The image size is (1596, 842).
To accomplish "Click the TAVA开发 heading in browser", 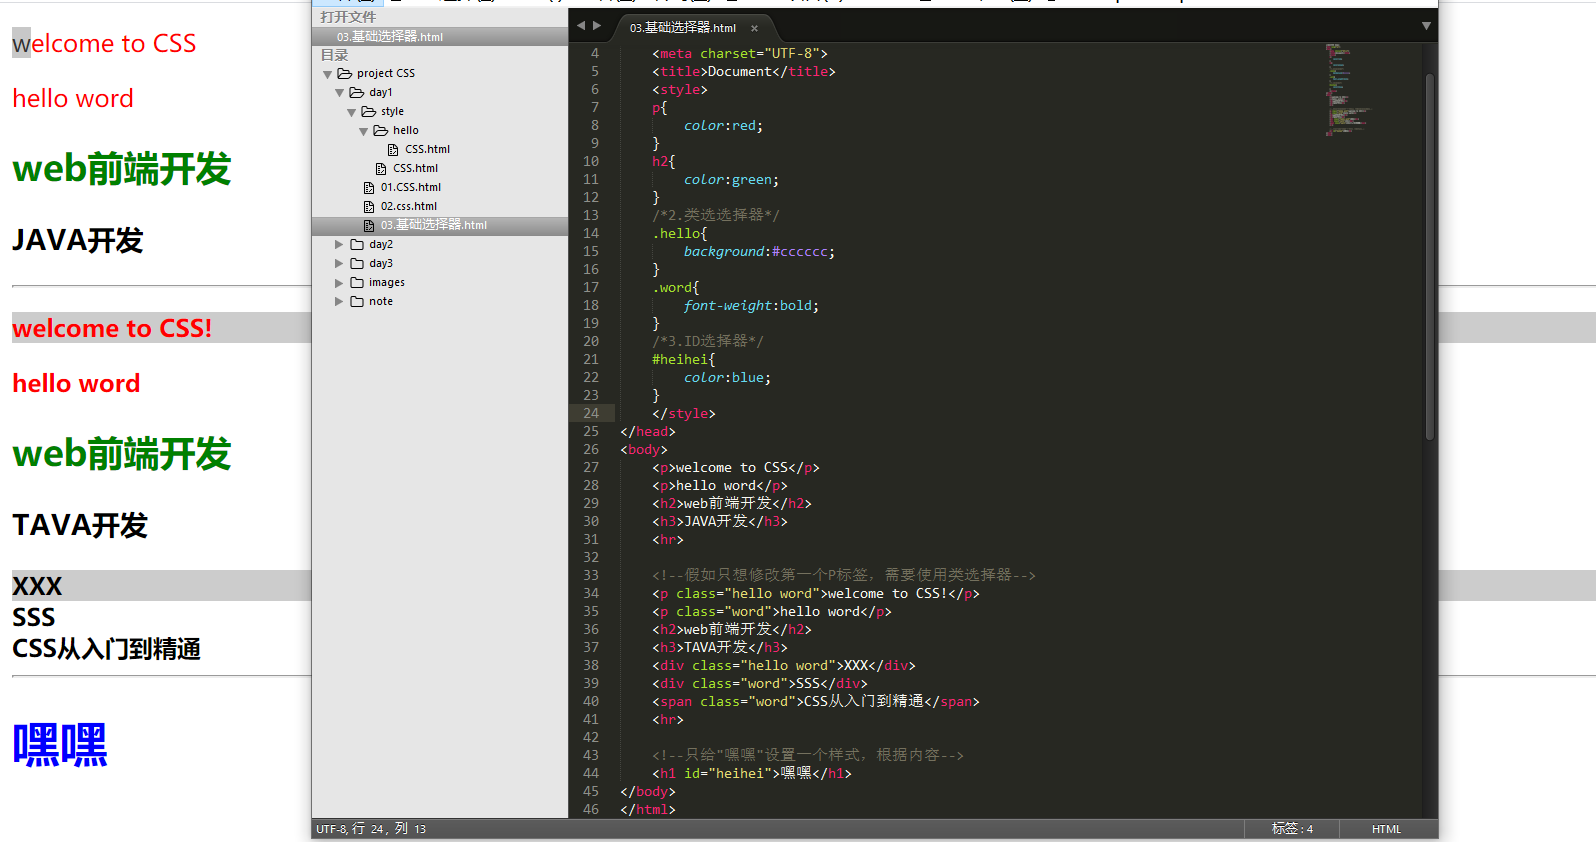I will pos(80,525).
